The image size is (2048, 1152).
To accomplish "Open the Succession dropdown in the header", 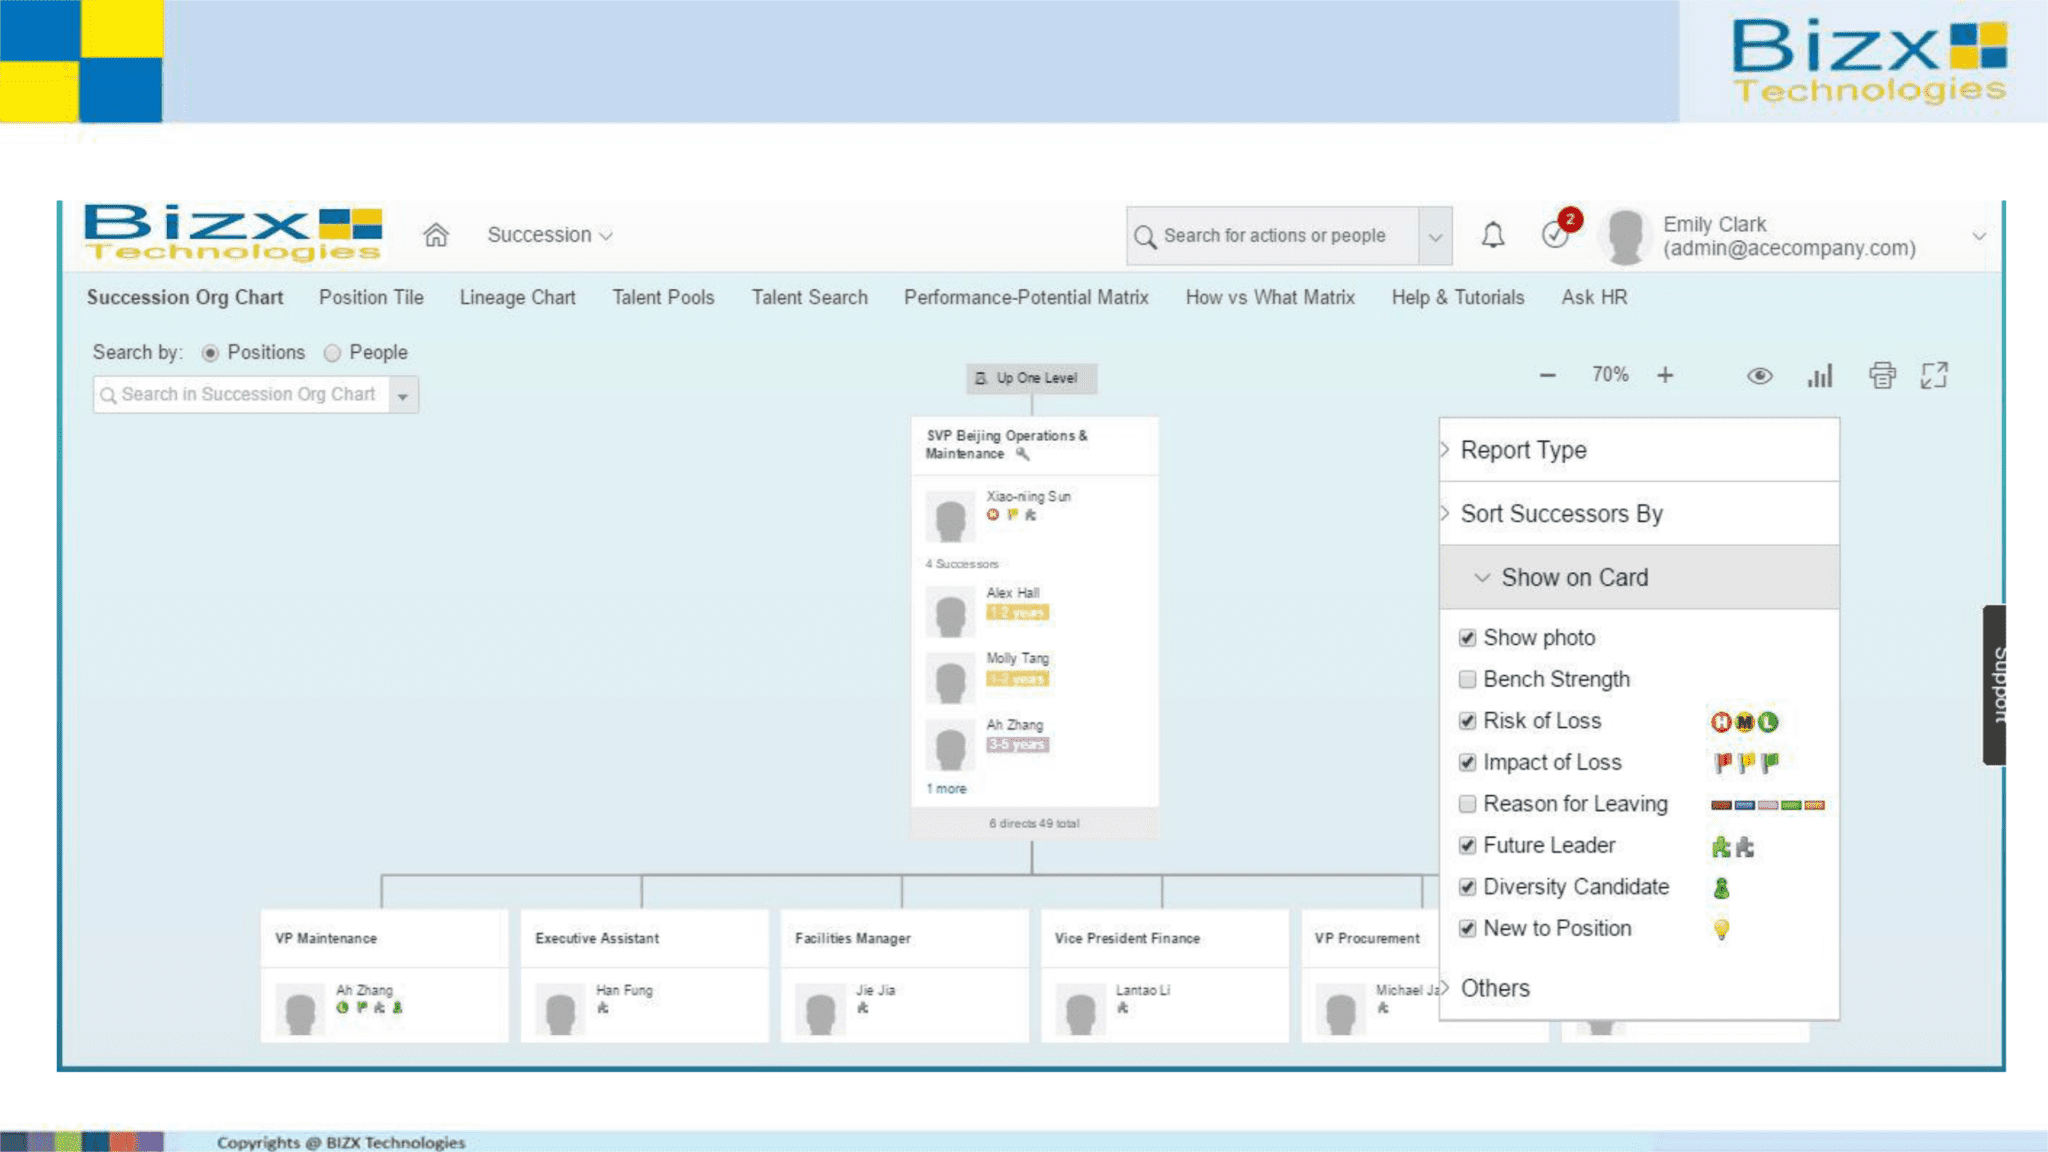I will (x=548, y=234).
